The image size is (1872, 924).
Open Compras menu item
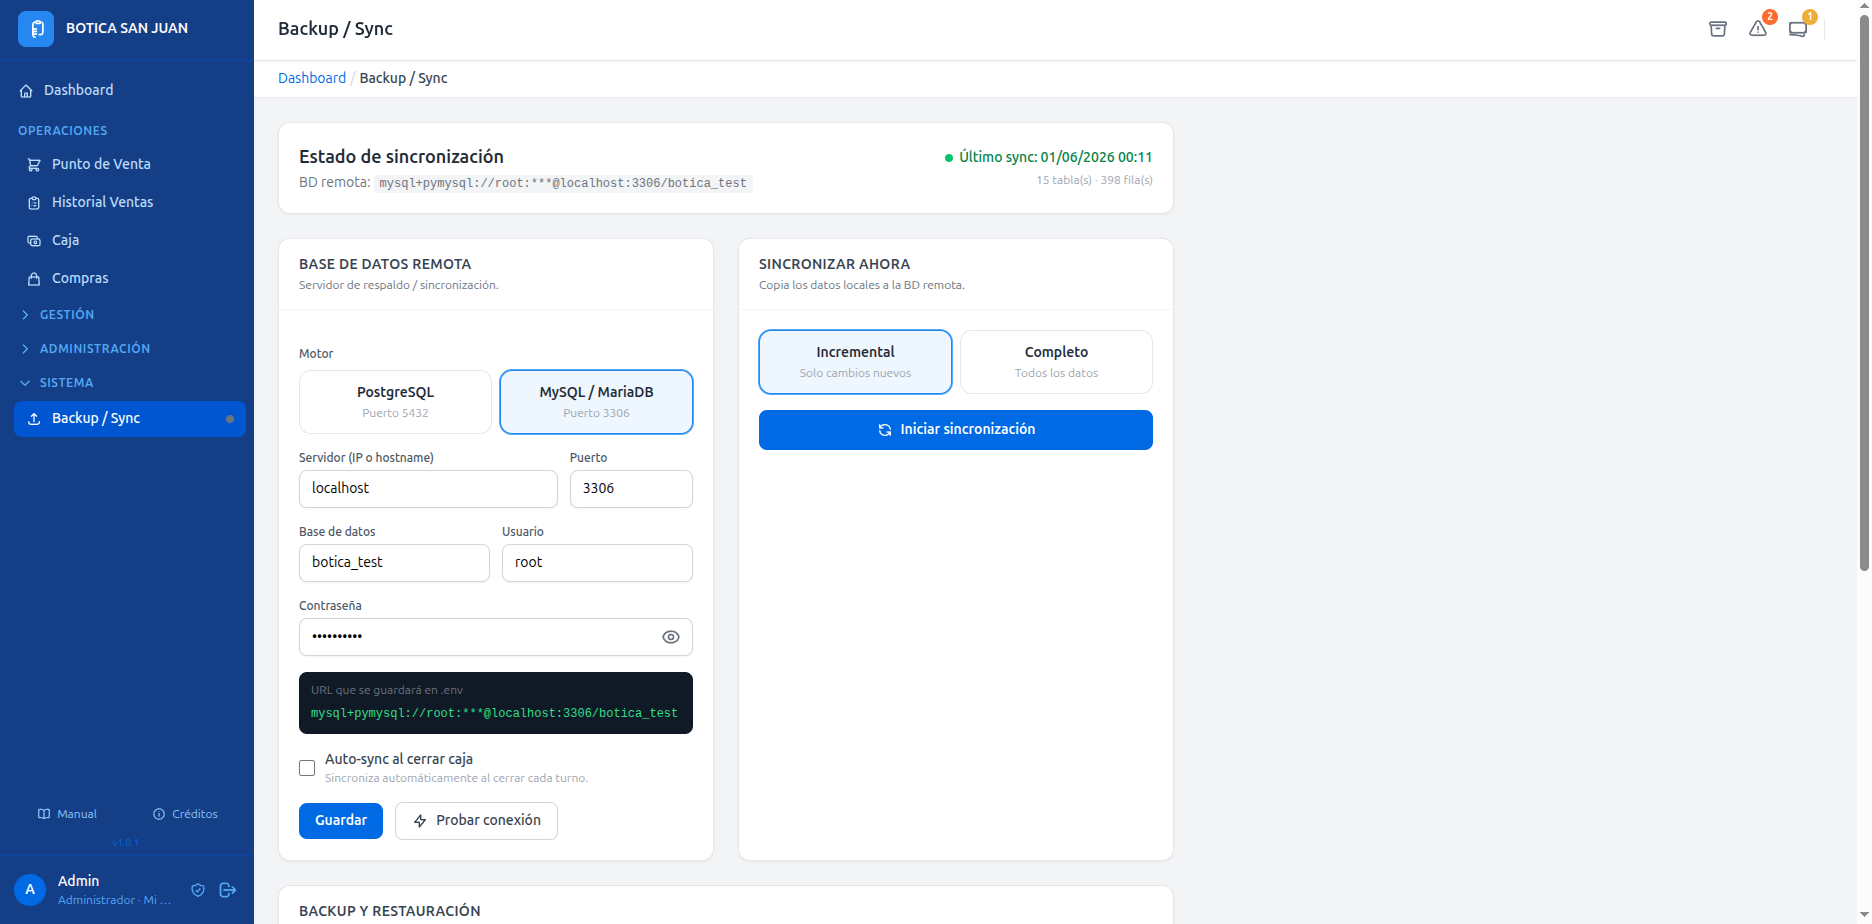(x=130, y=278)
